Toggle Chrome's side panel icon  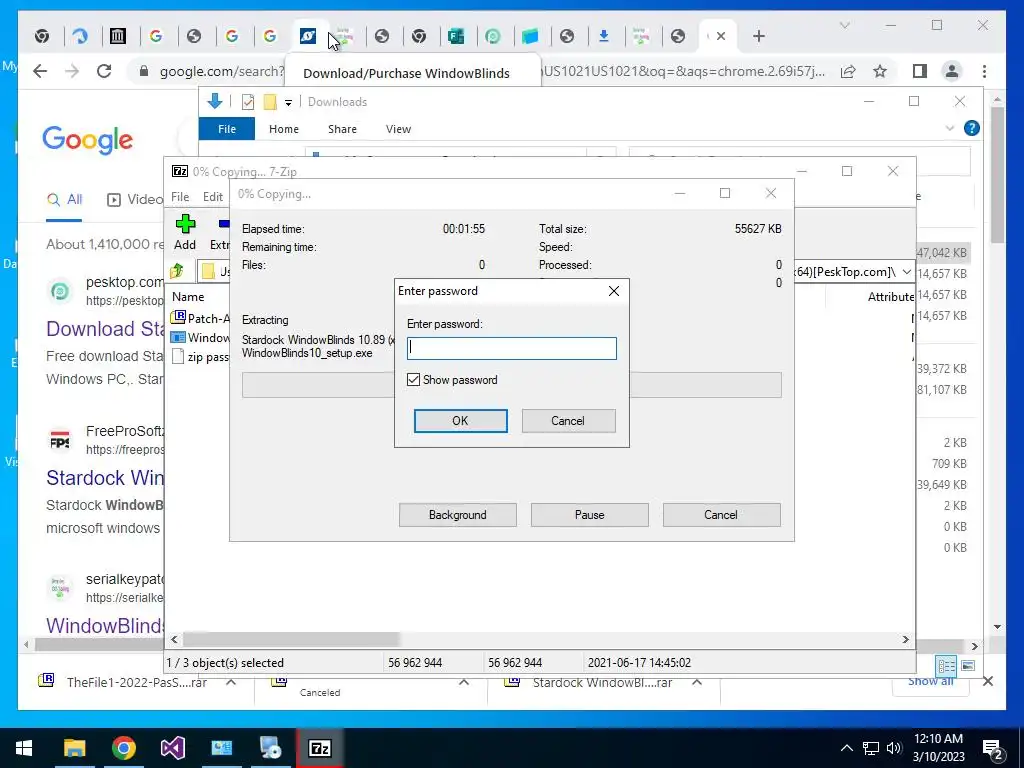920,71
